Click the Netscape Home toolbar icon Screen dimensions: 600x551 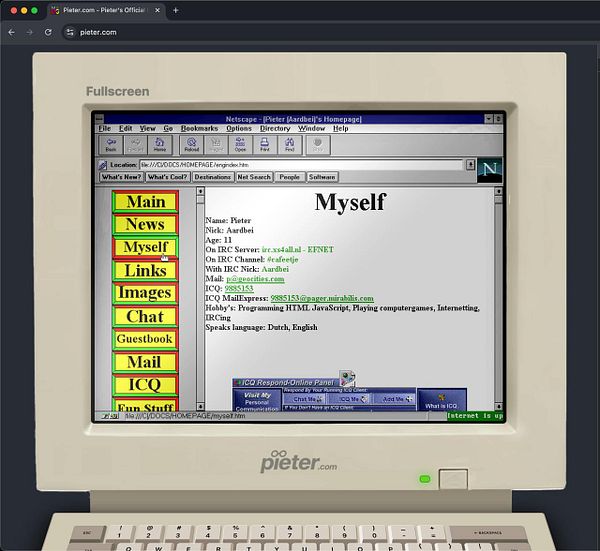(160, 145)
